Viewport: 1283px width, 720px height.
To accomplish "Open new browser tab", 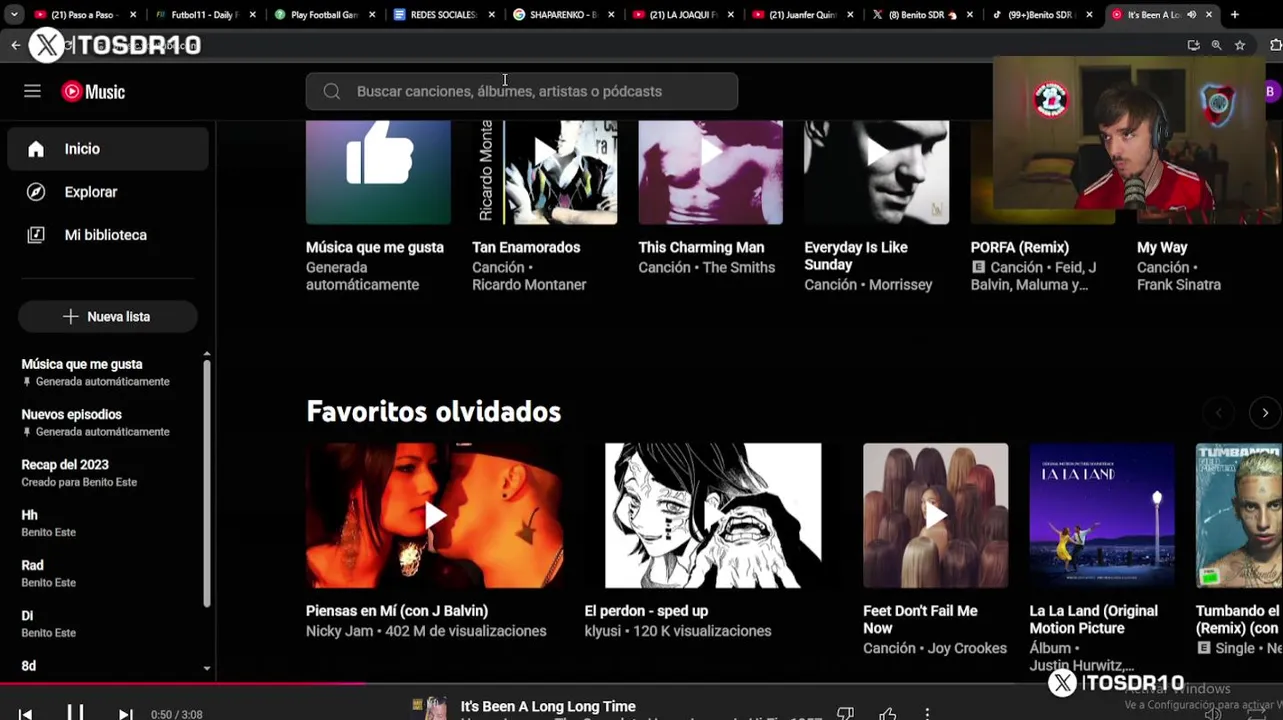I will pos(1235,15).
